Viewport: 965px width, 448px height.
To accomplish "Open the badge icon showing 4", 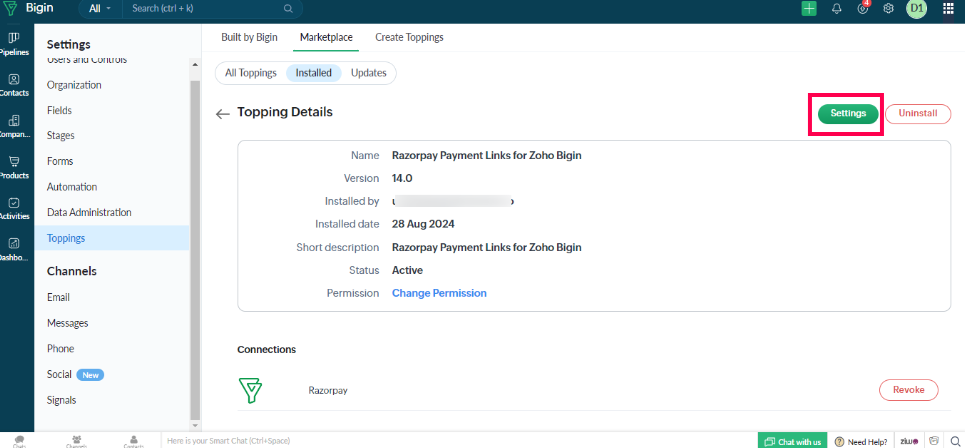I will pyautogui.click(x=863, y=8).
